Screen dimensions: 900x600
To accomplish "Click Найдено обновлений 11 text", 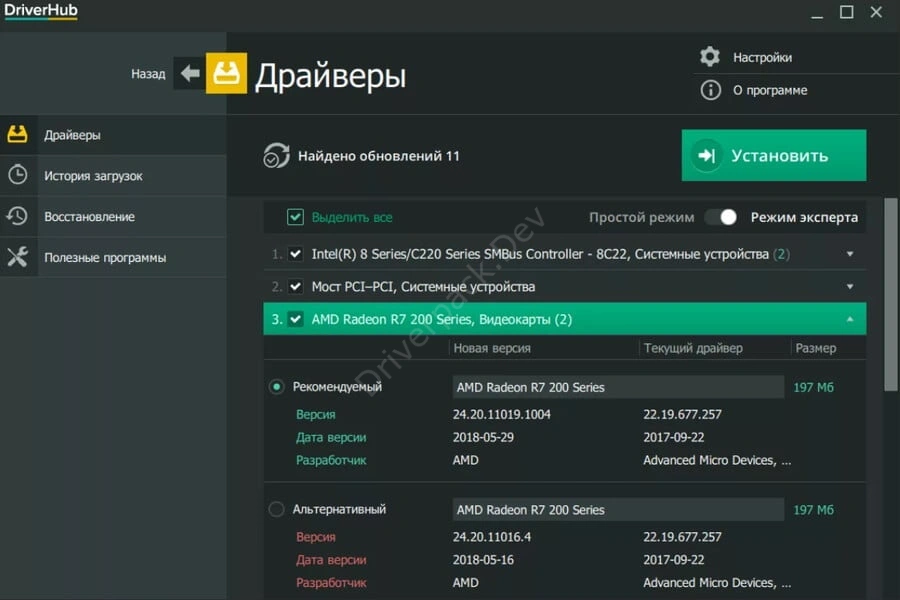I will (378, 156).
